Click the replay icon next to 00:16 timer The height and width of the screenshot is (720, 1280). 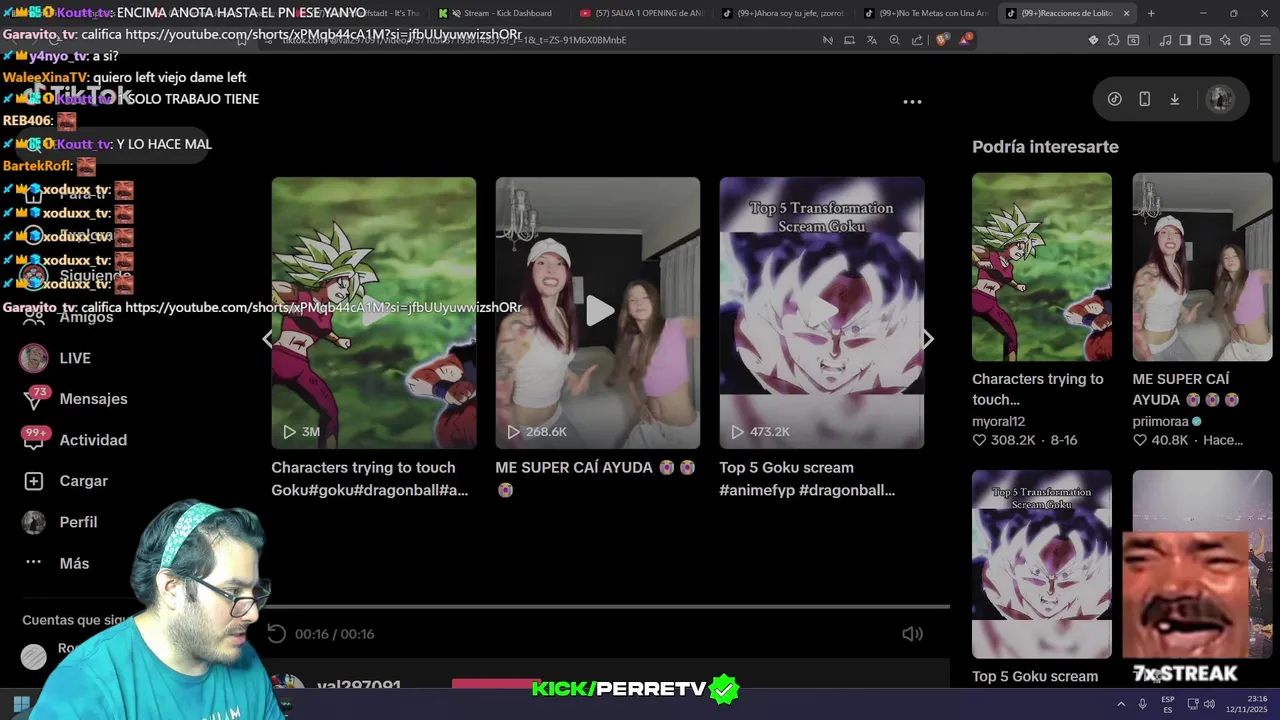[277, 634]
